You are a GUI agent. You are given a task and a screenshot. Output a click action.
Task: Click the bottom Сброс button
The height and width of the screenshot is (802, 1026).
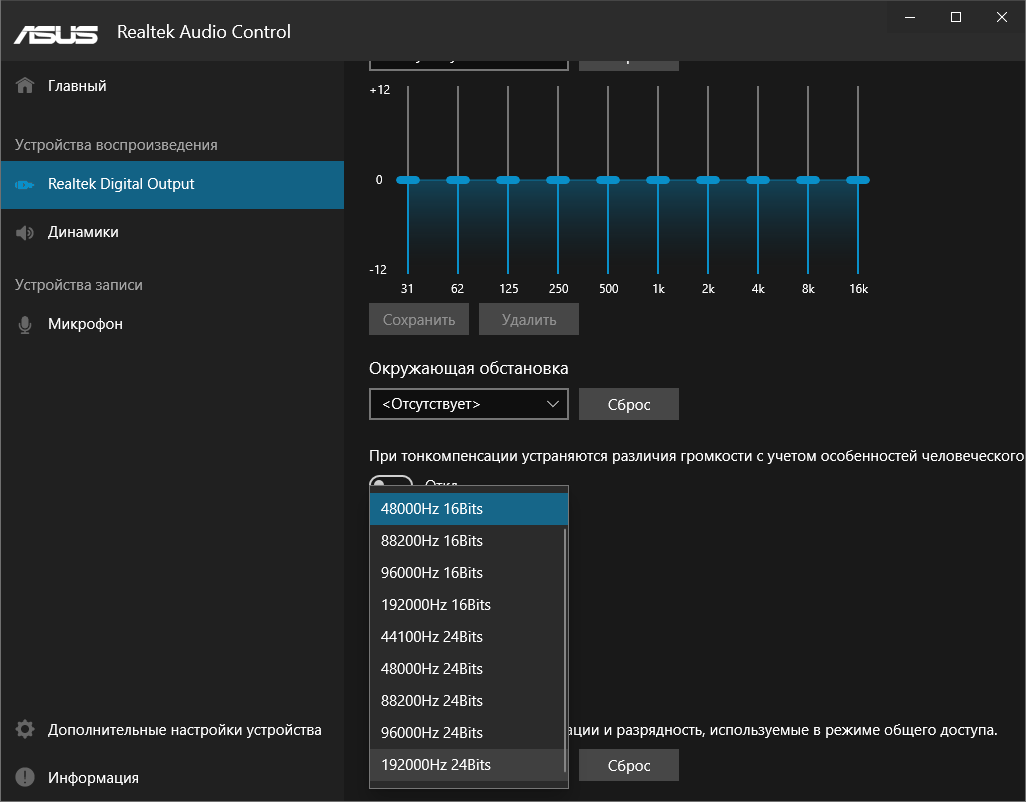(628, 764)
